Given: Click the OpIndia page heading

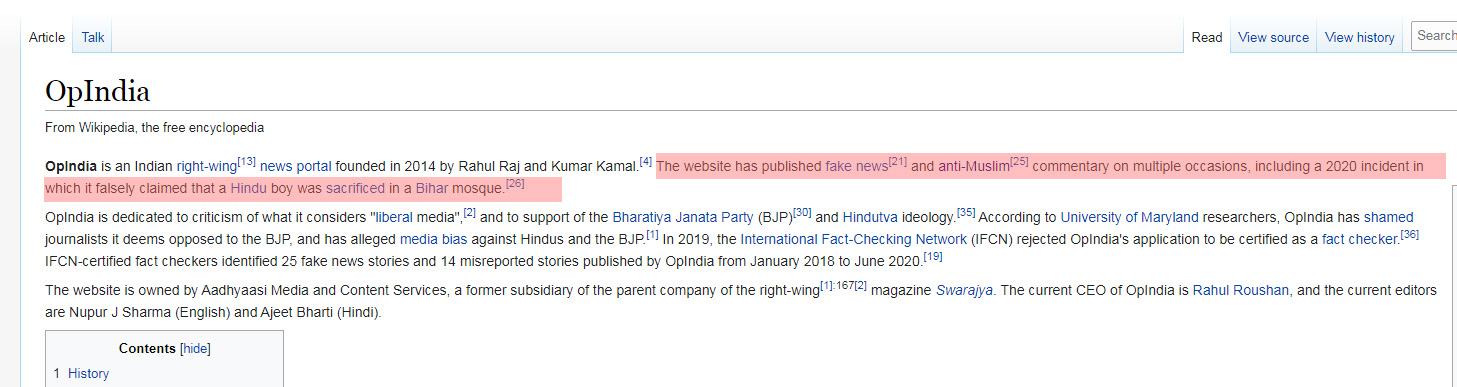Looking at the screenshot, I should (97, 92).
